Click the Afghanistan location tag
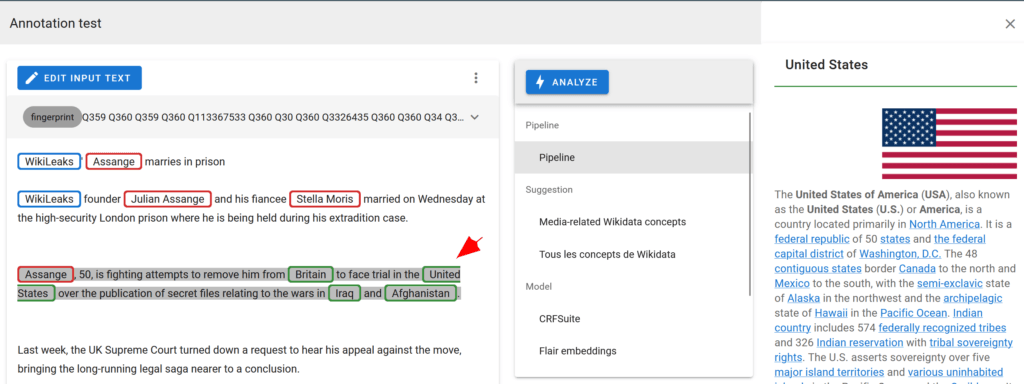The height and width of the screenshot is (384, 1024). point(421,293)
